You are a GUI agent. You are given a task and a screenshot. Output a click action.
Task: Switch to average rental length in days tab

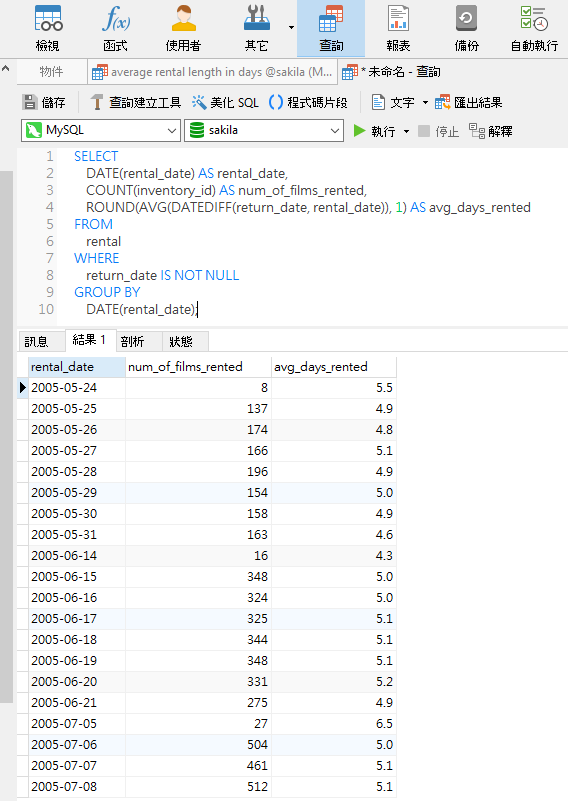212,72
